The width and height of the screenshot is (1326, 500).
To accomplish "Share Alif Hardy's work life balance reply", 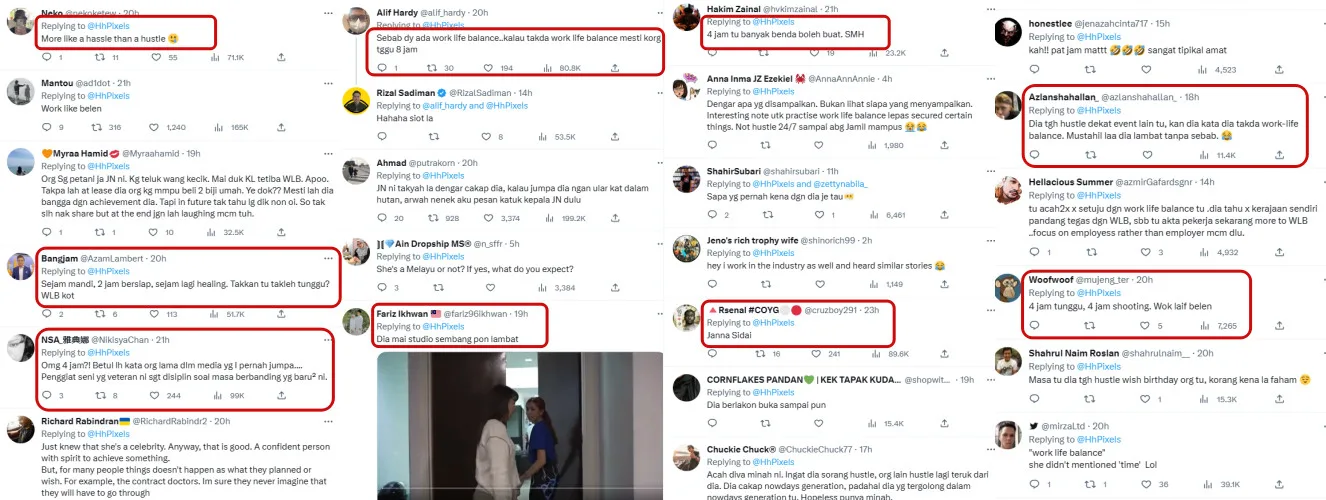I will point(614,68).
